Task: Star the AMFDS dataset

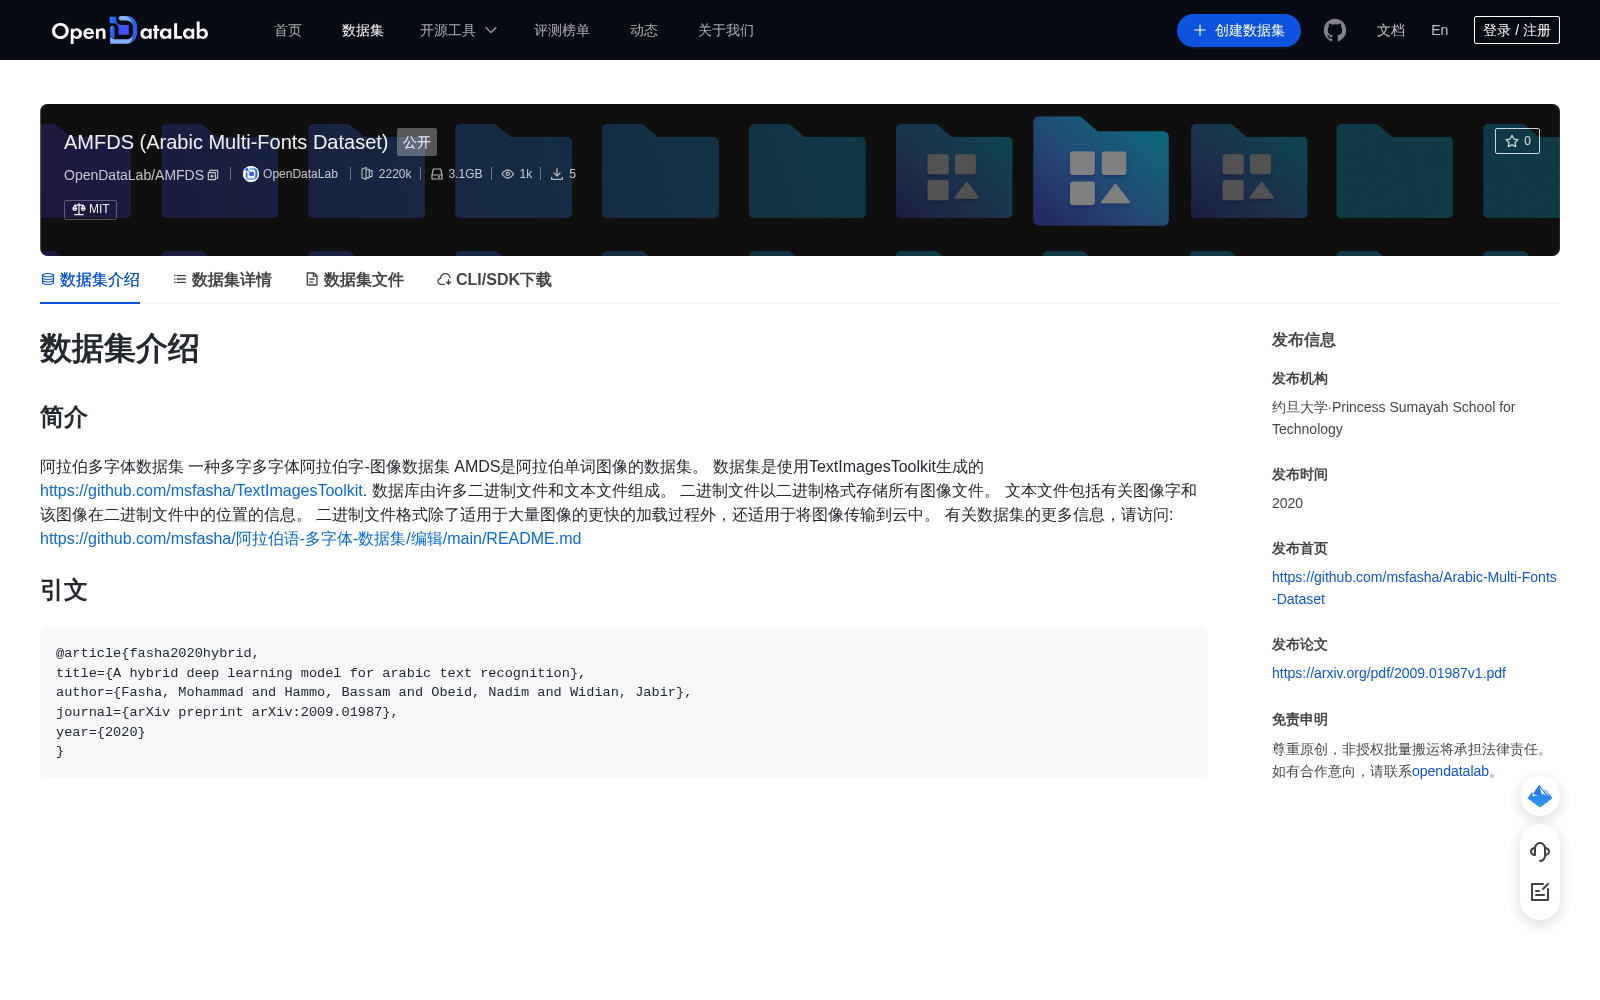Action: [1517, 141]
